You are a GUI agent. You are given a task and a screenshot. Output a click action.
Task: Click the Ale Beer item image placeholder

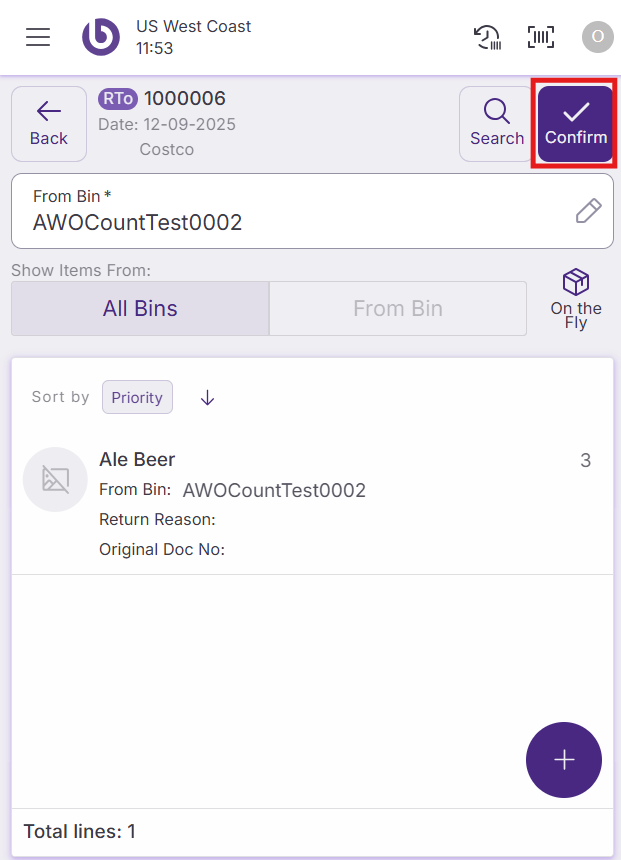click(x=55, y=479)
